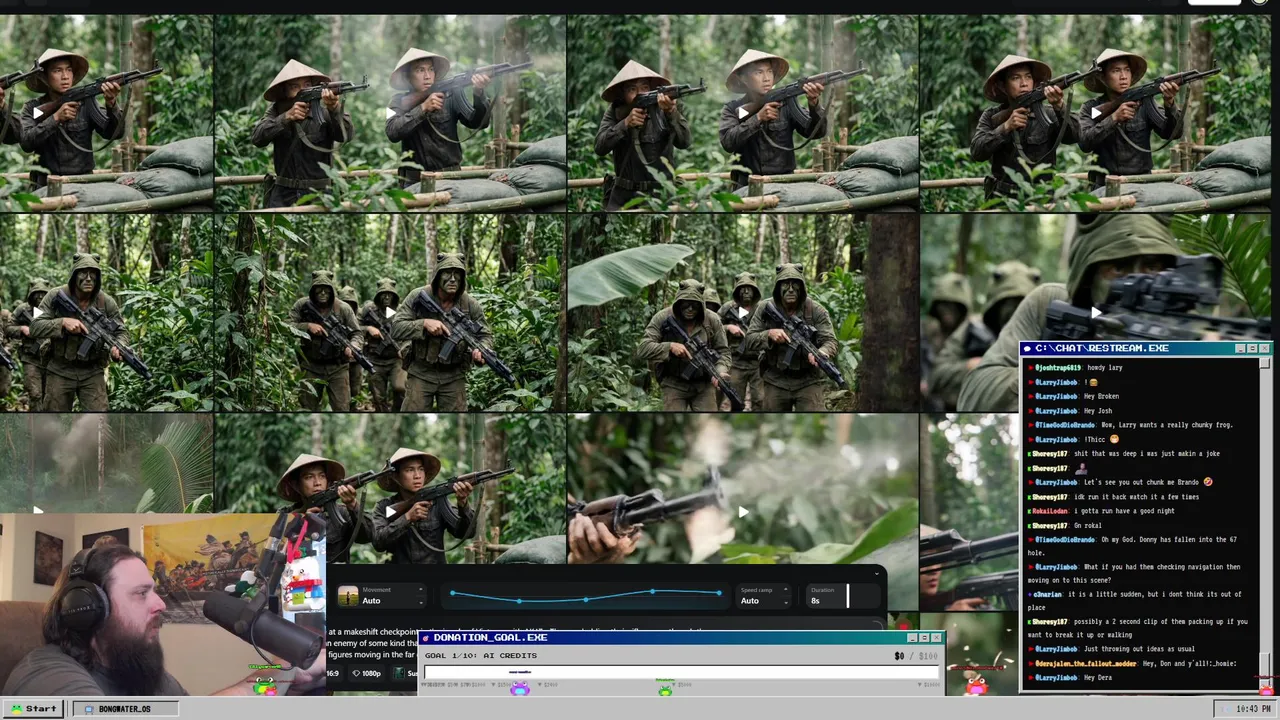Open the top-row far-right conical-hat soldiers thumbnail
The image size is (1280, 720).
(x=1097, y=113)
